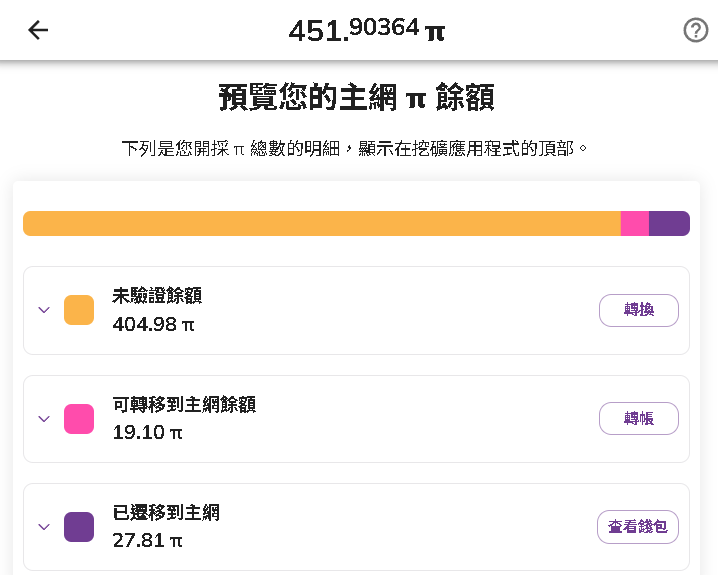Tap the 451.90364 π total balance header
This screenshot has height=575, width=718.
tap(366, 30)
